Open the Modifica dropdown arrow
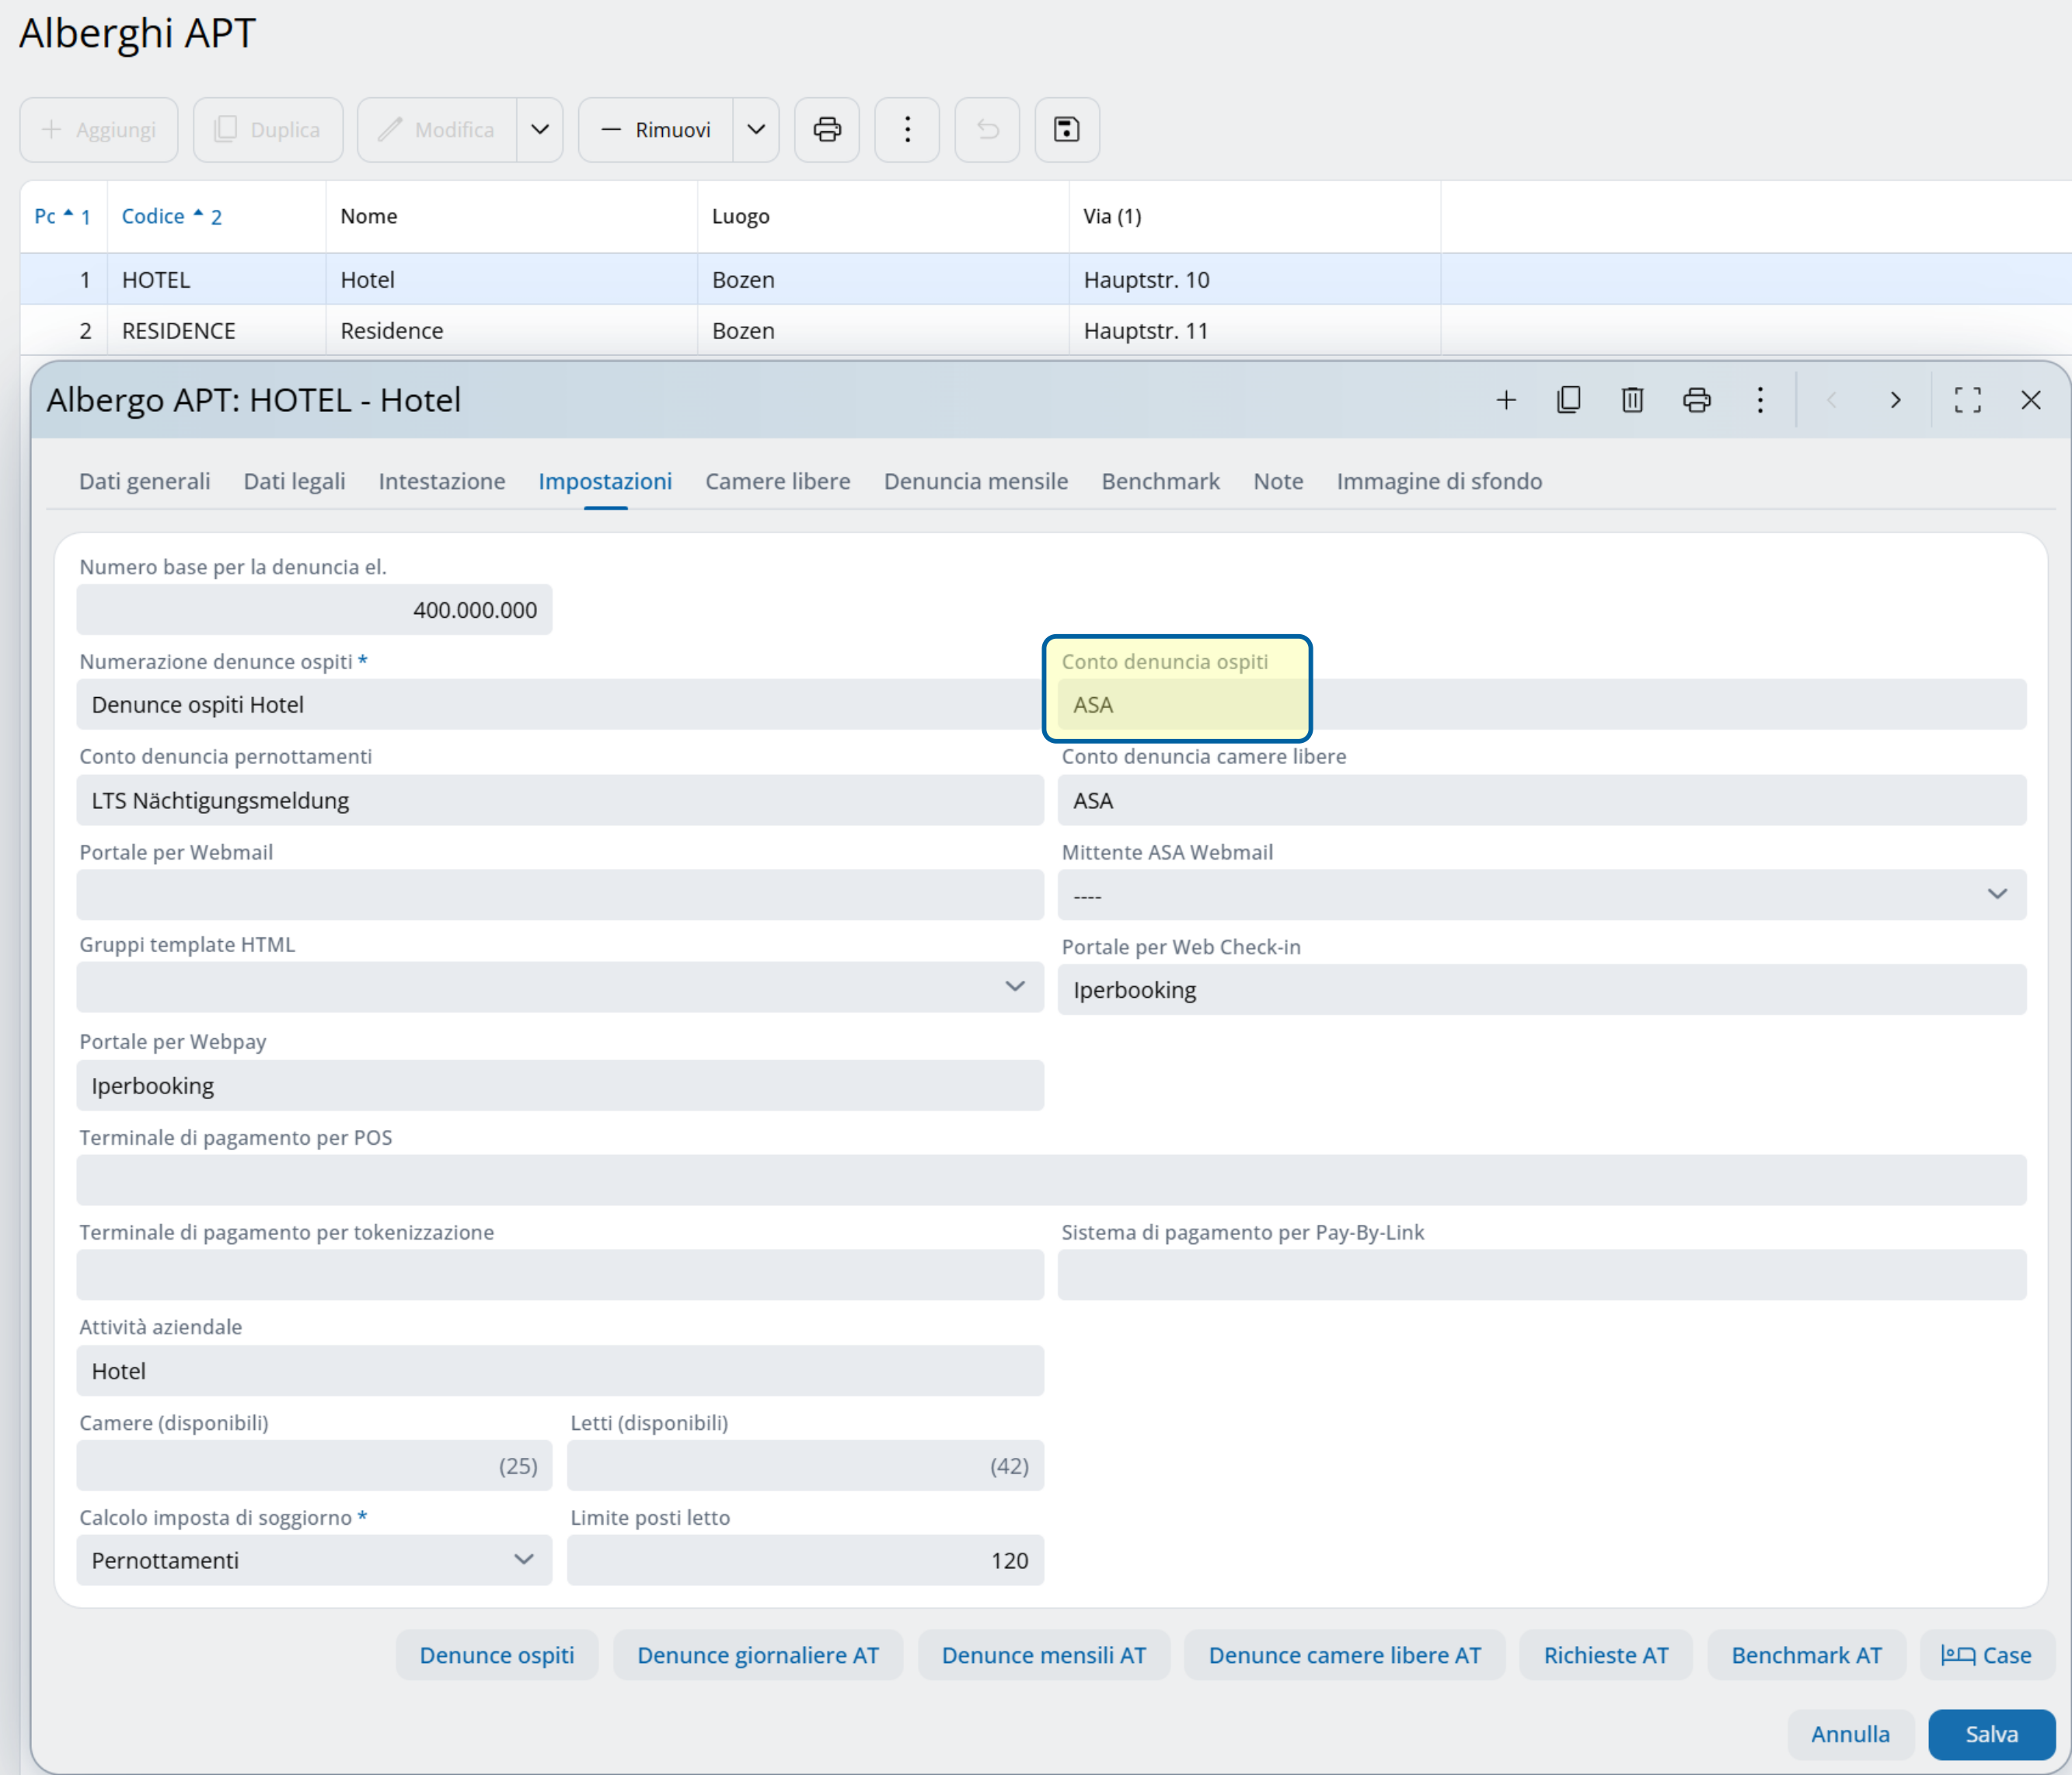 tap(540, 129)
